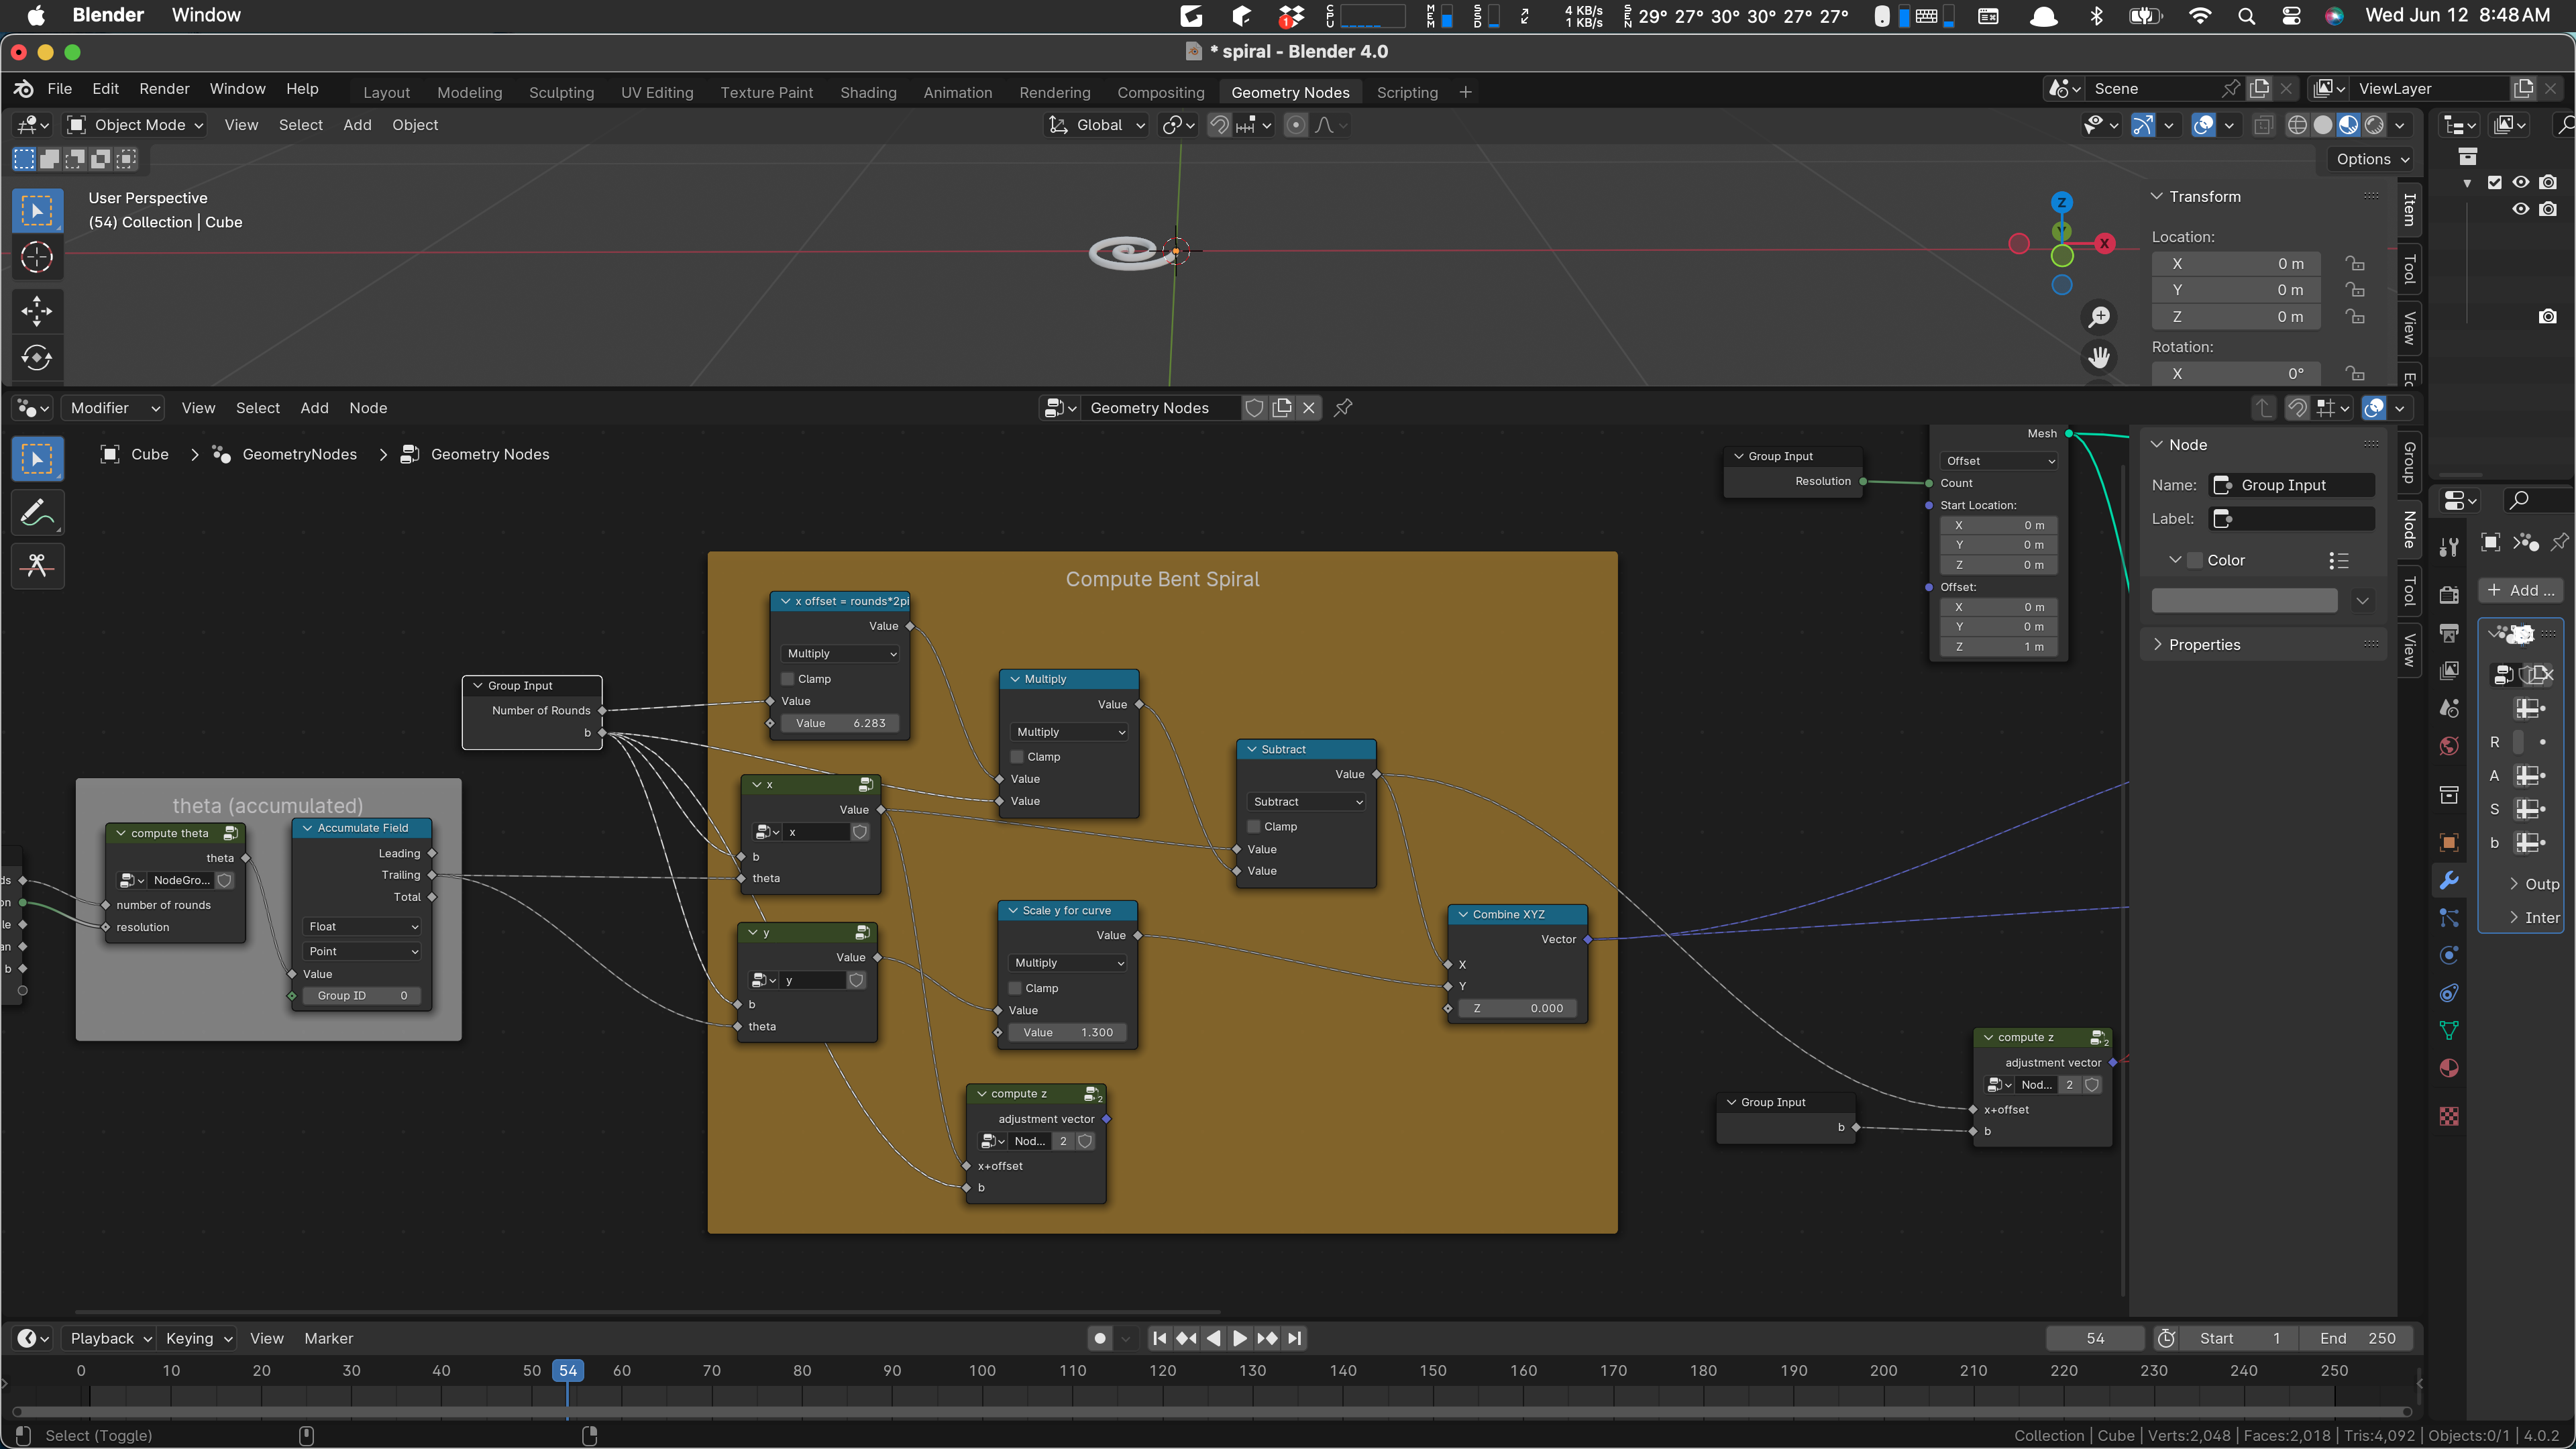Select the Annotate tool in node editor
This screenshot has height=1449, width=2576.
pos(37,513)
